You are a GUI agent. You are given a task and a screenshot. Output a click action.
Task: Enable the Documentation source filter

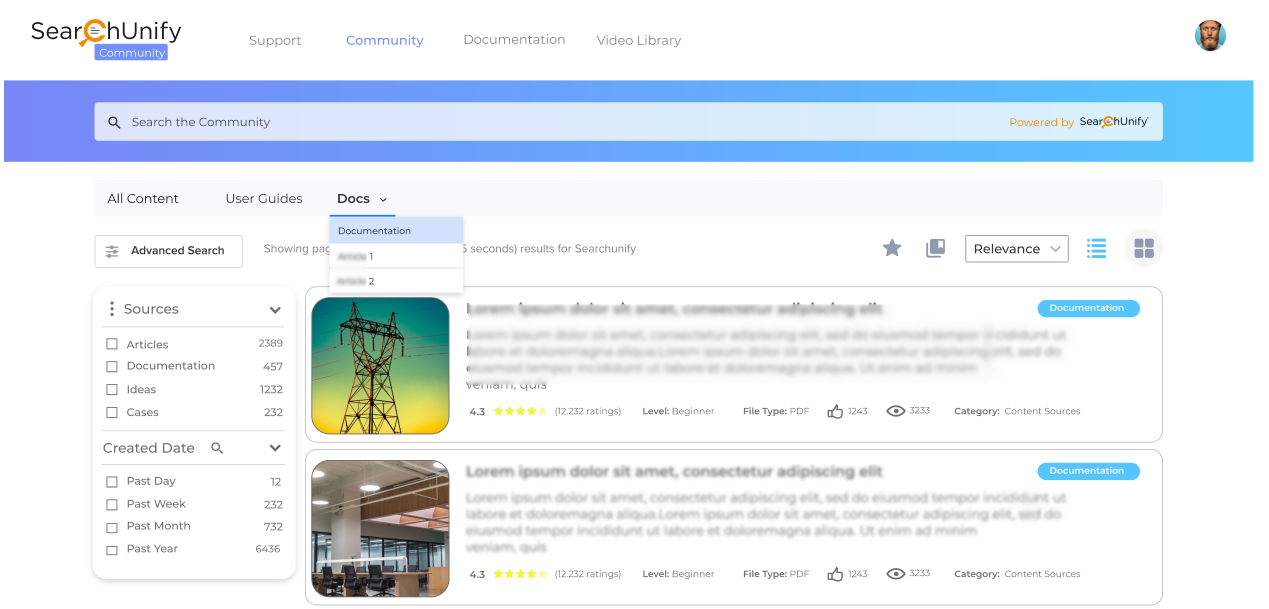(x=112, y=367)
